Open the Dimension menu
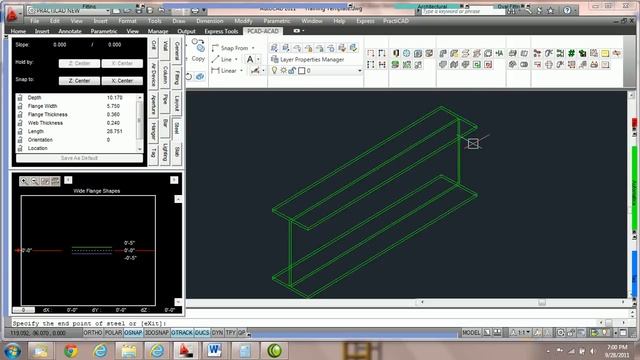The width and height of the screenshot is (640, 360). 210,21
